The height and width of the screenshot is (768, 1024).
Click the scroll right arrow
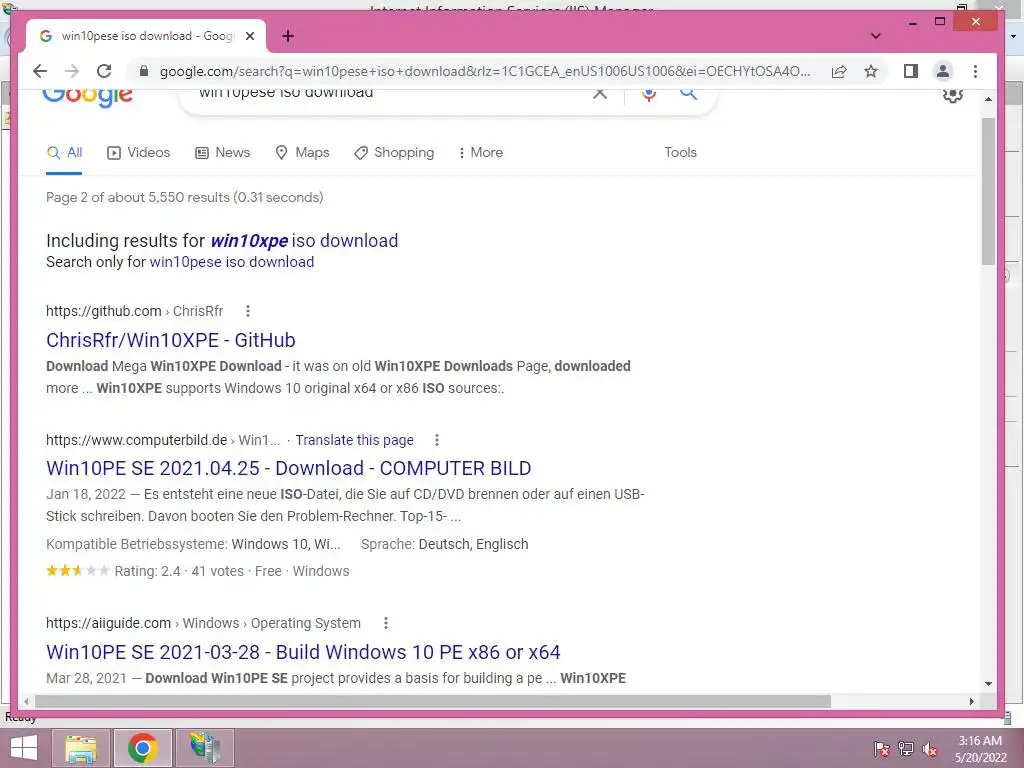tap(972, 701)
